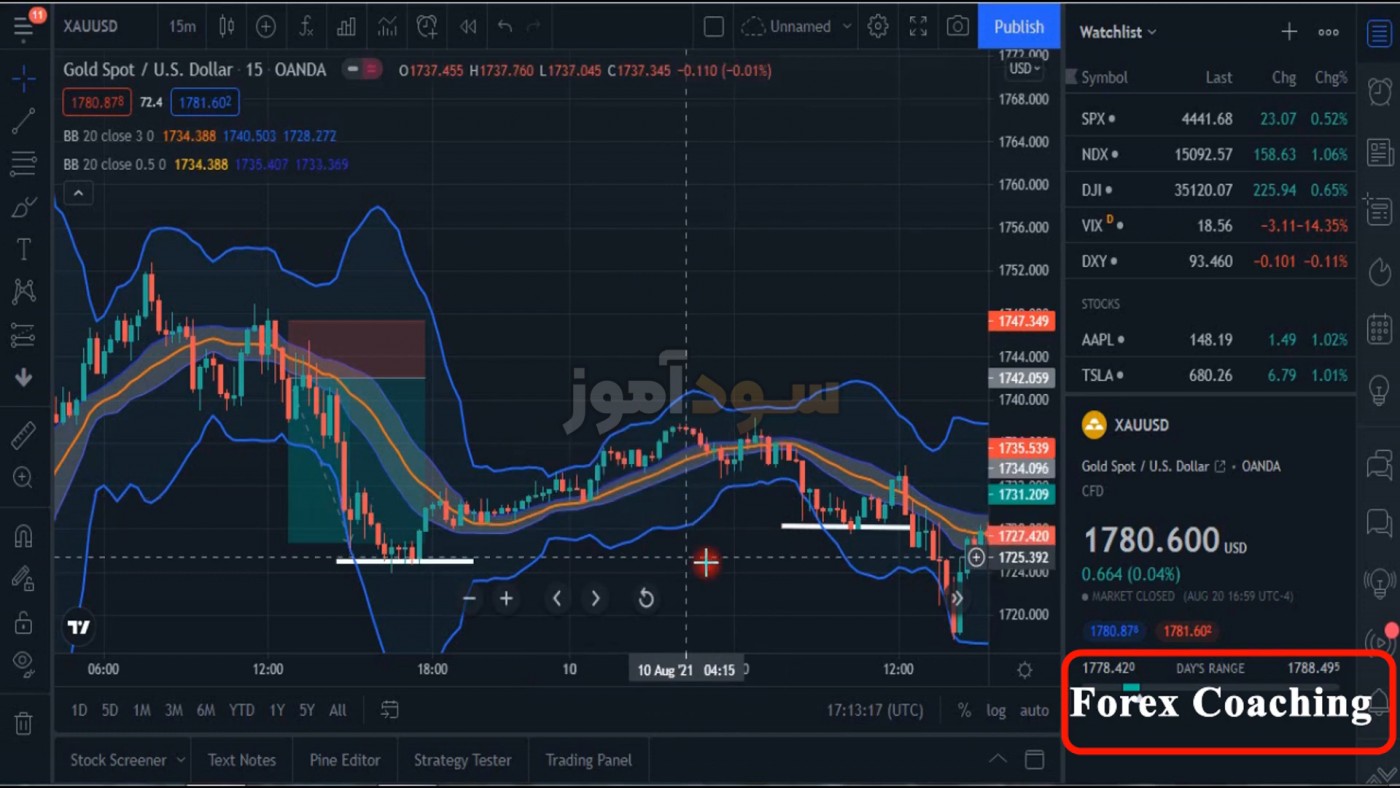Undo the last chart action

click(x=505, y=27)
